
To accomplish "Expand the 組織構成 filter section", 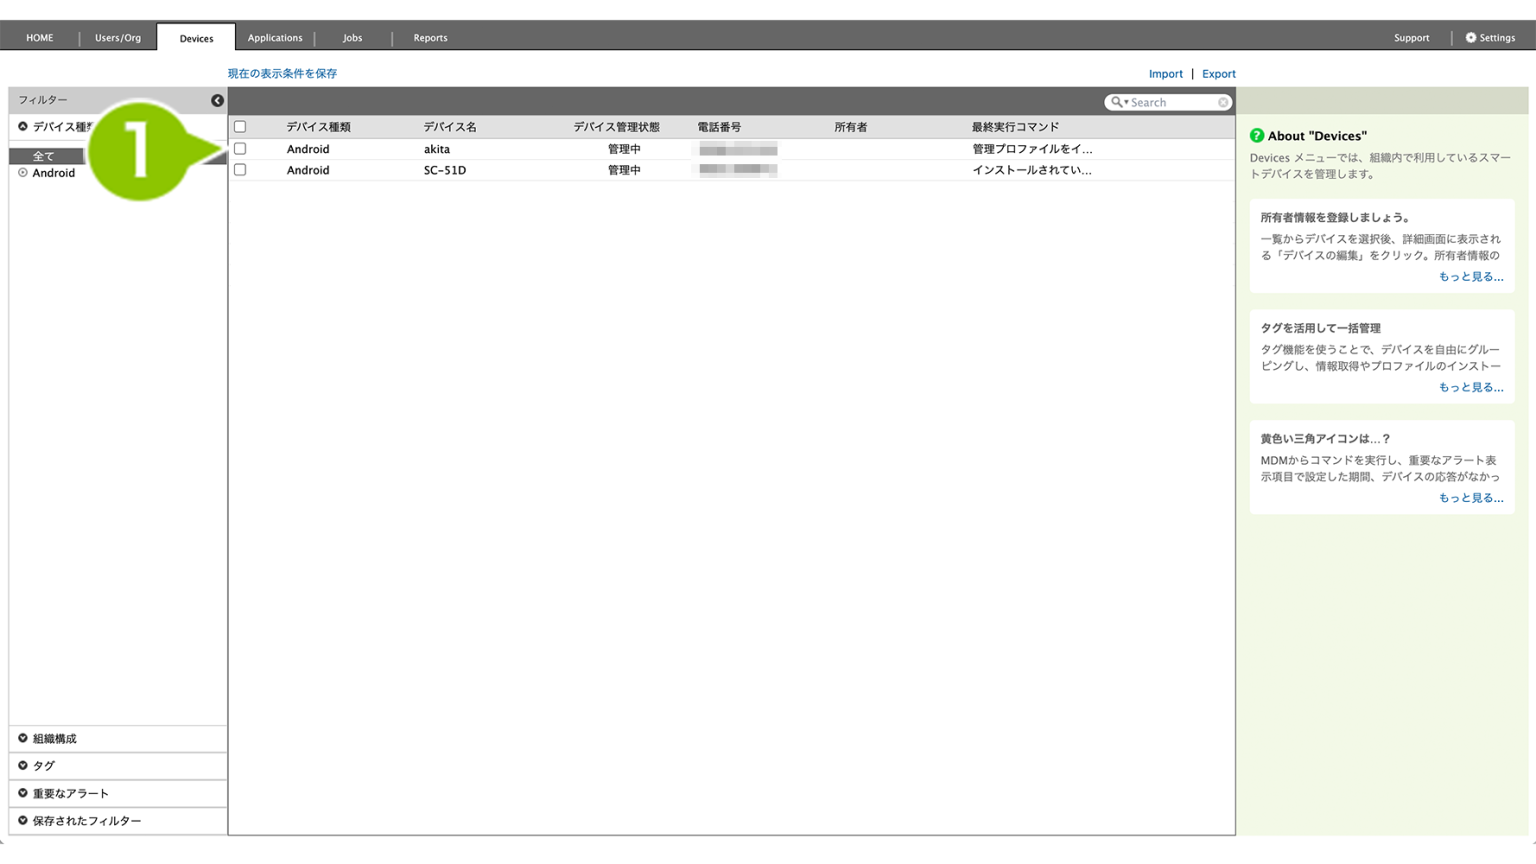I will click(x=23, y=739).
